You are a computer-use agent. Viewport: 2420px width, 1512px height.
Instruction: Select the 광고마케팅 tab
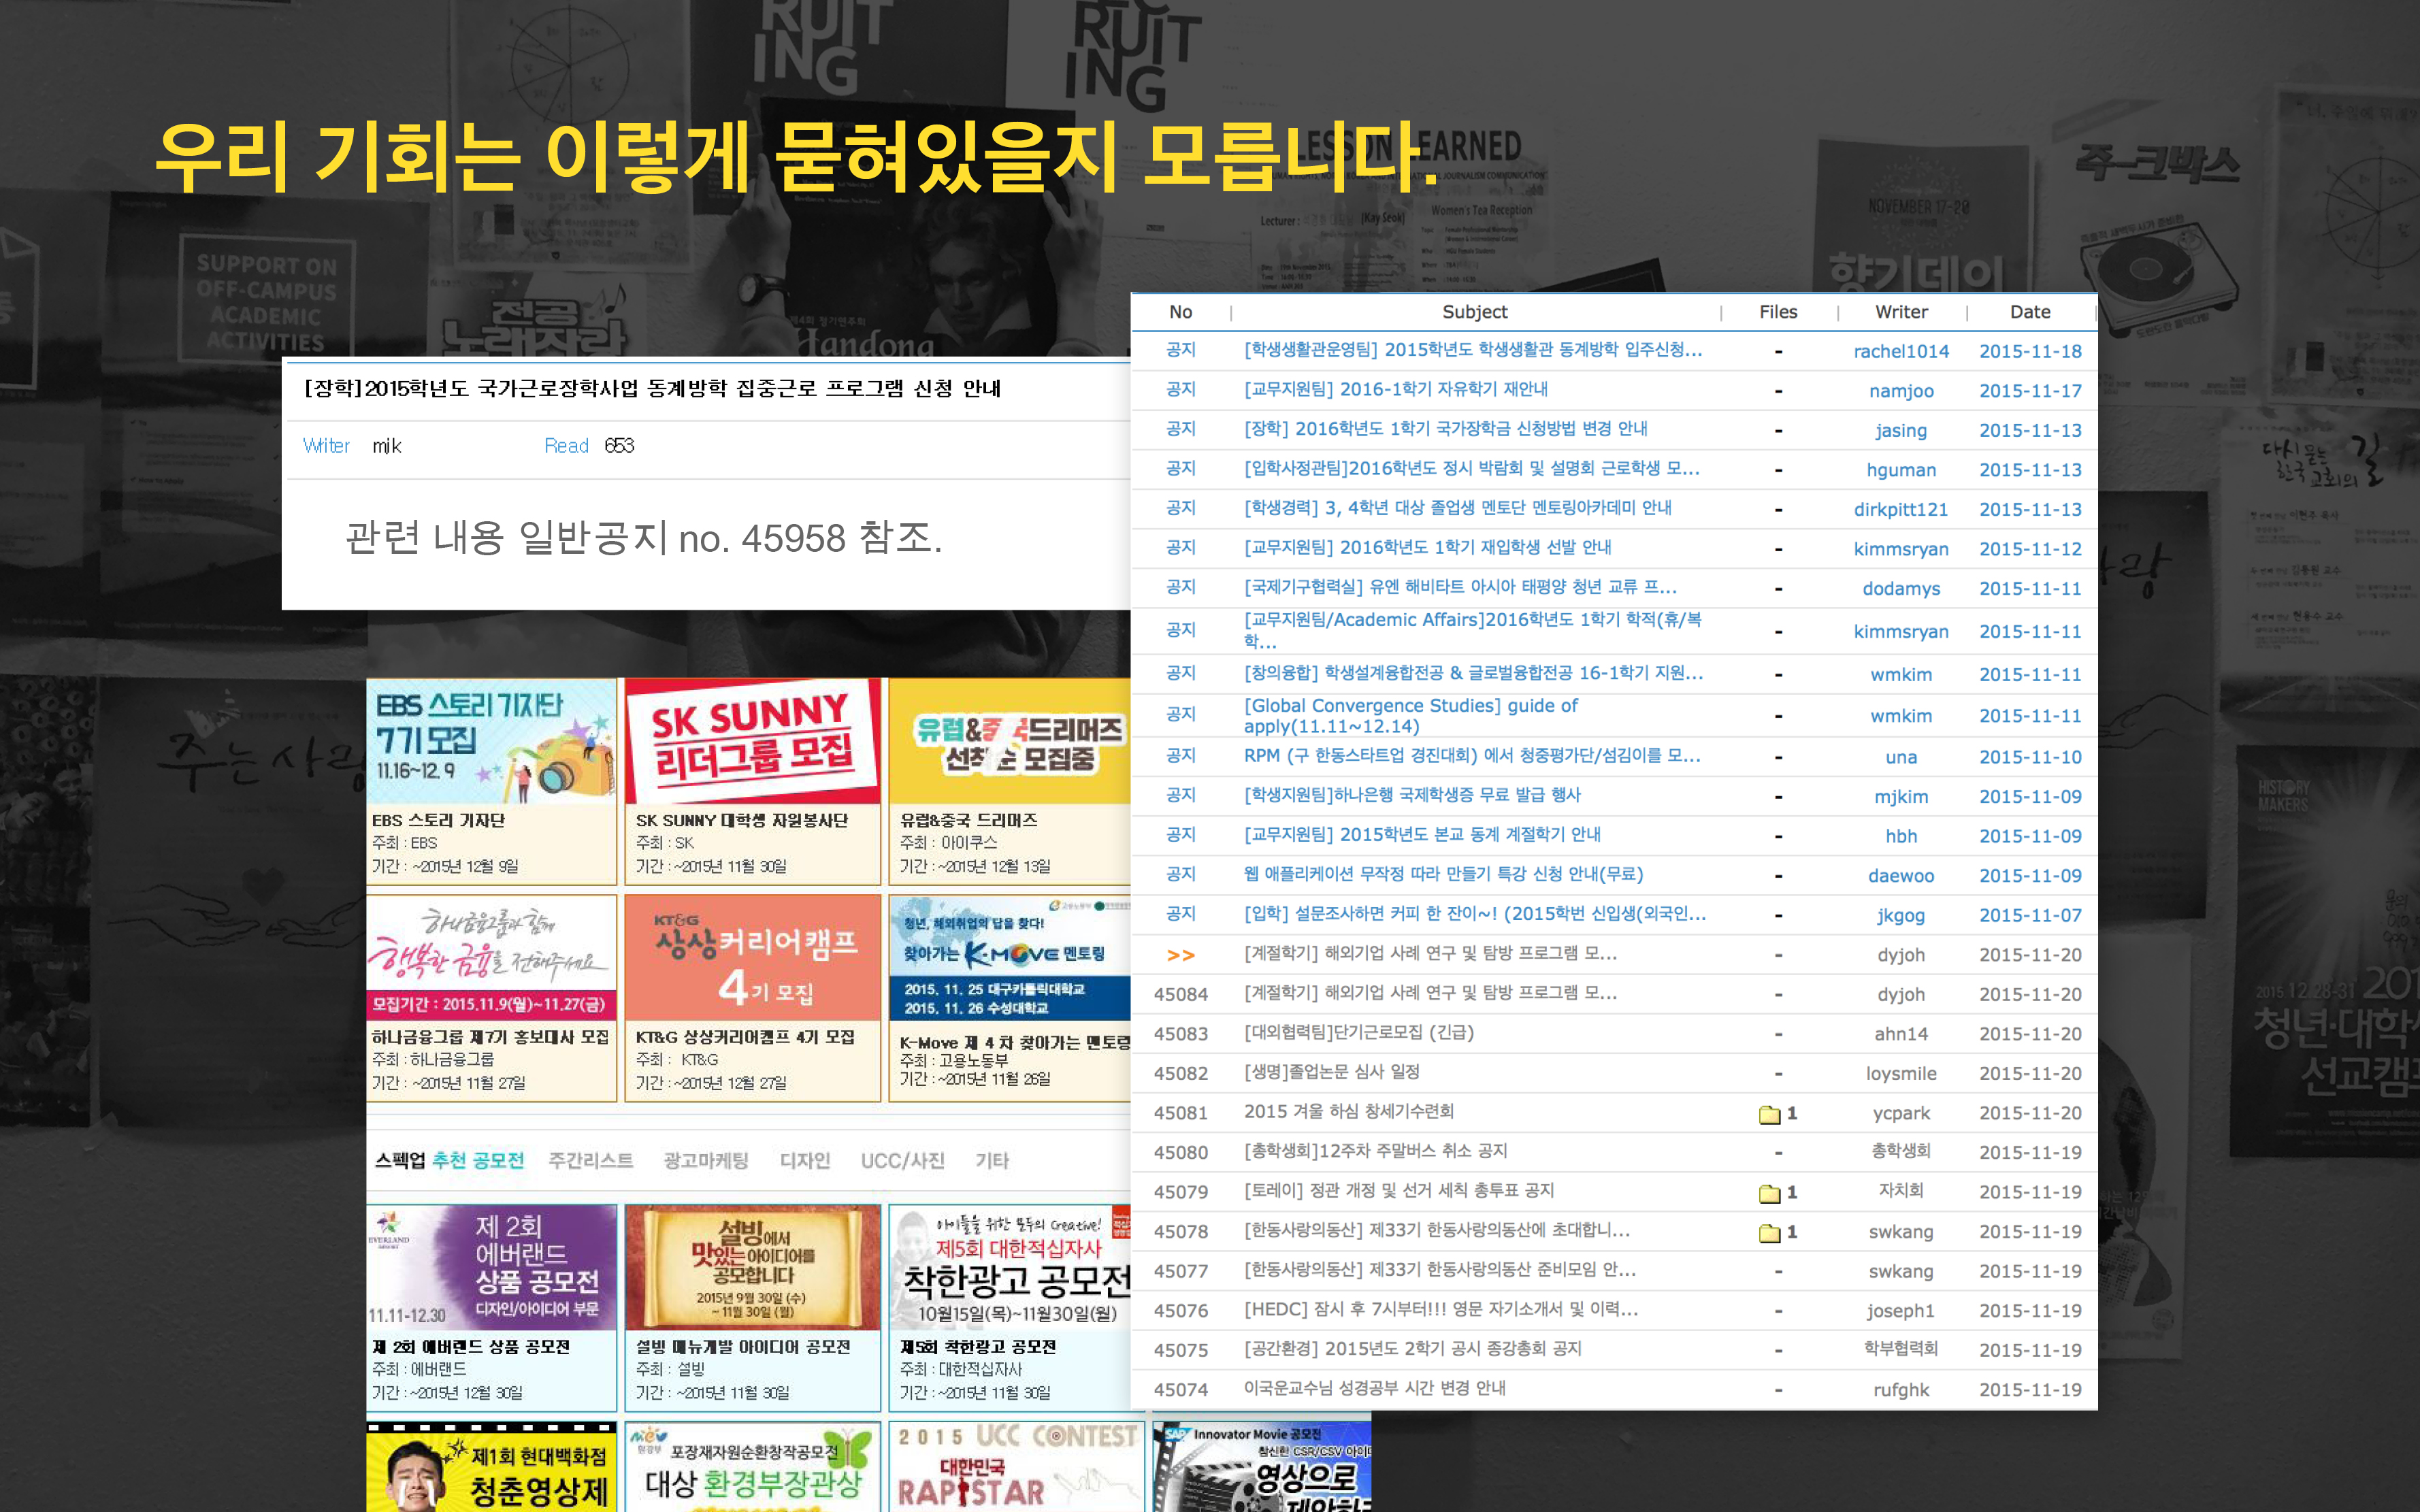click(706, 1160)
